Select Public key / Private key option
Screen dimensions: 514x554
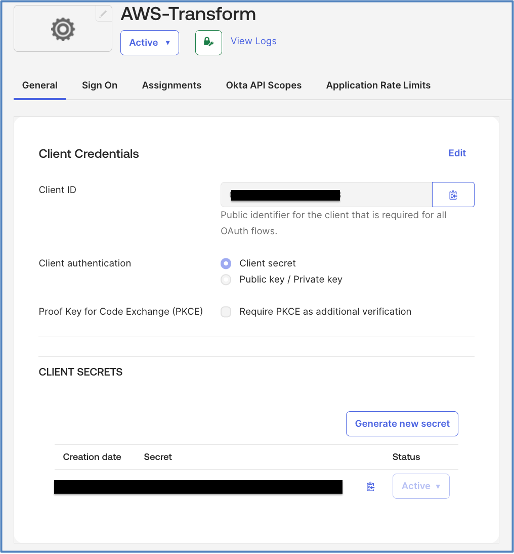pos(226,279)
